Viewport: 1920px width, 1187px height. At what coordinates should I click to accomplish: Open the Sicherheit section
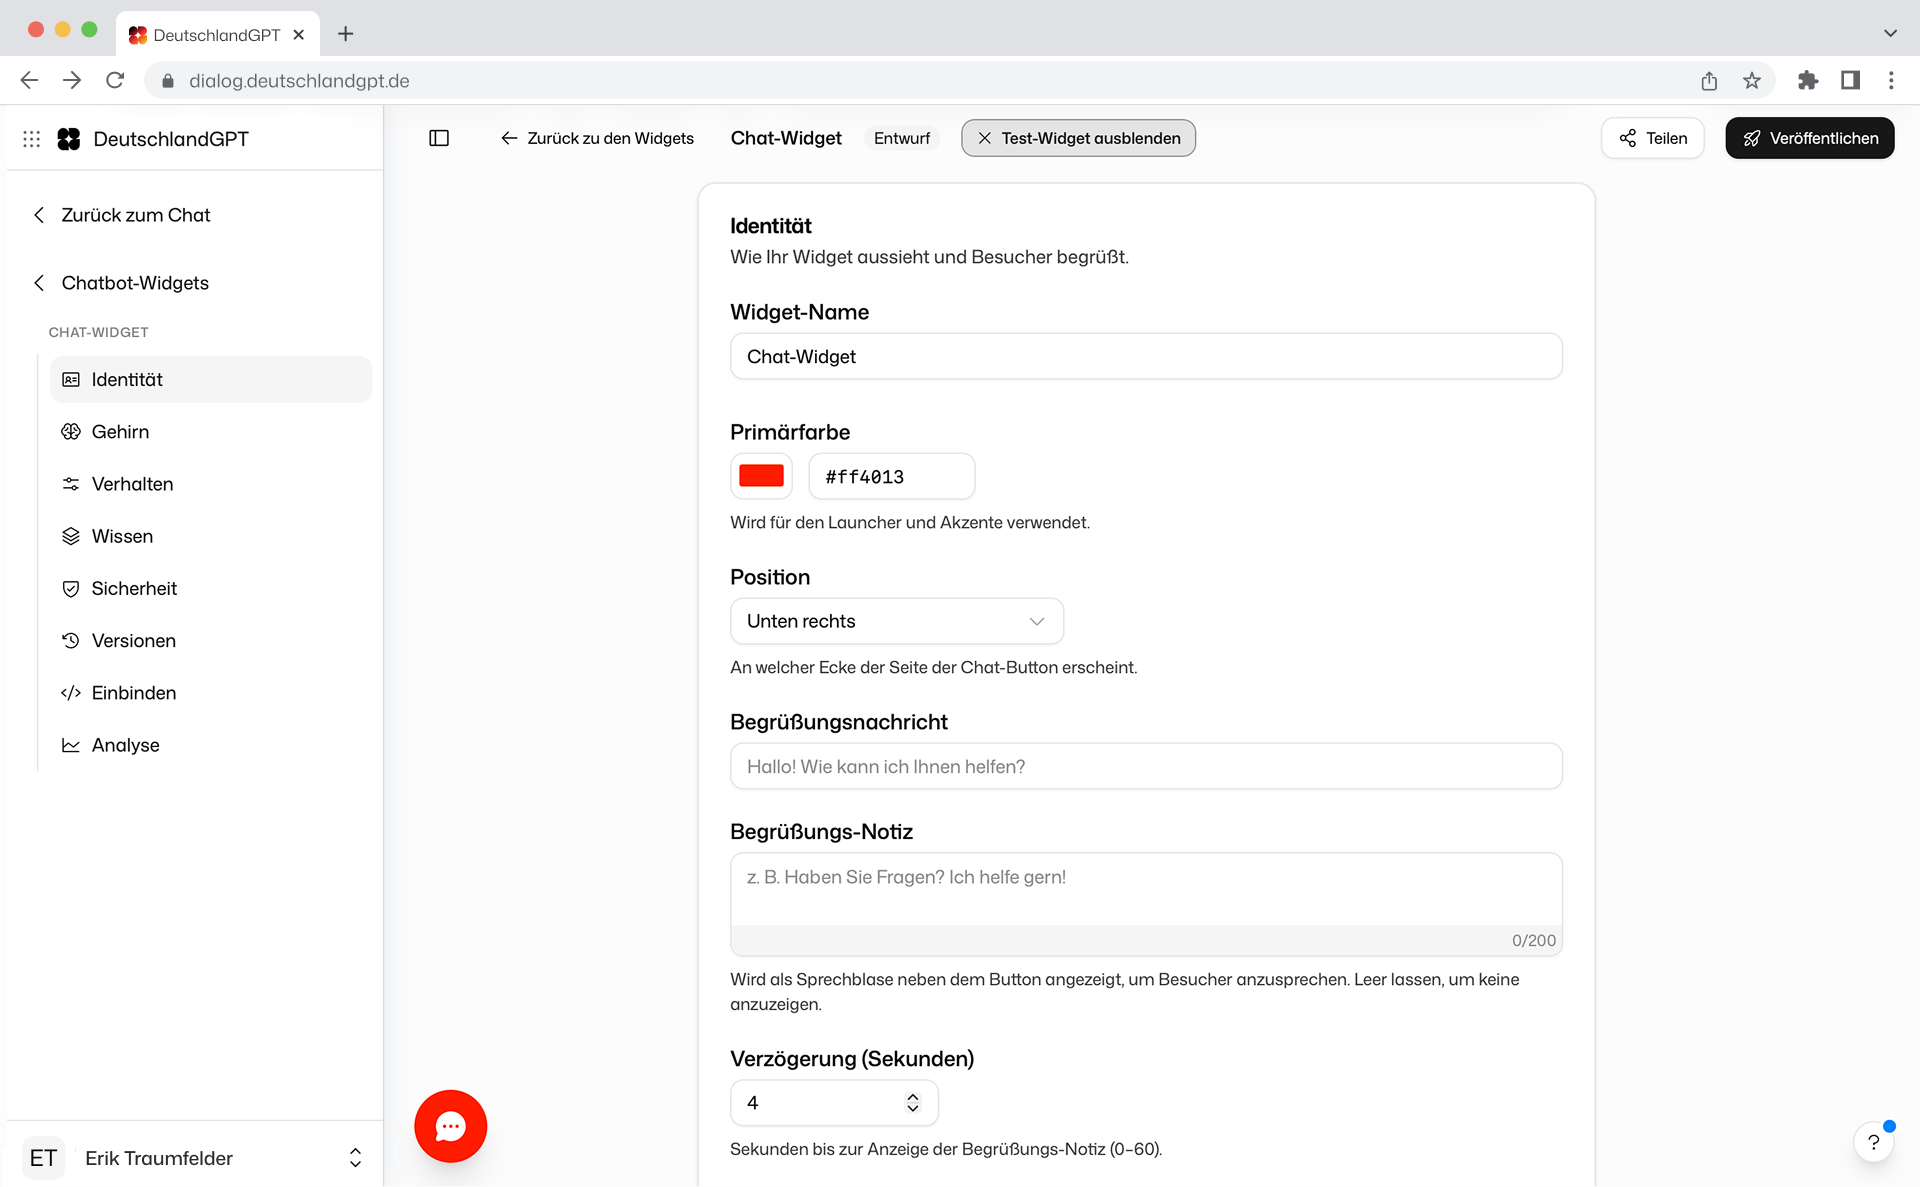(x=211, y=589)
